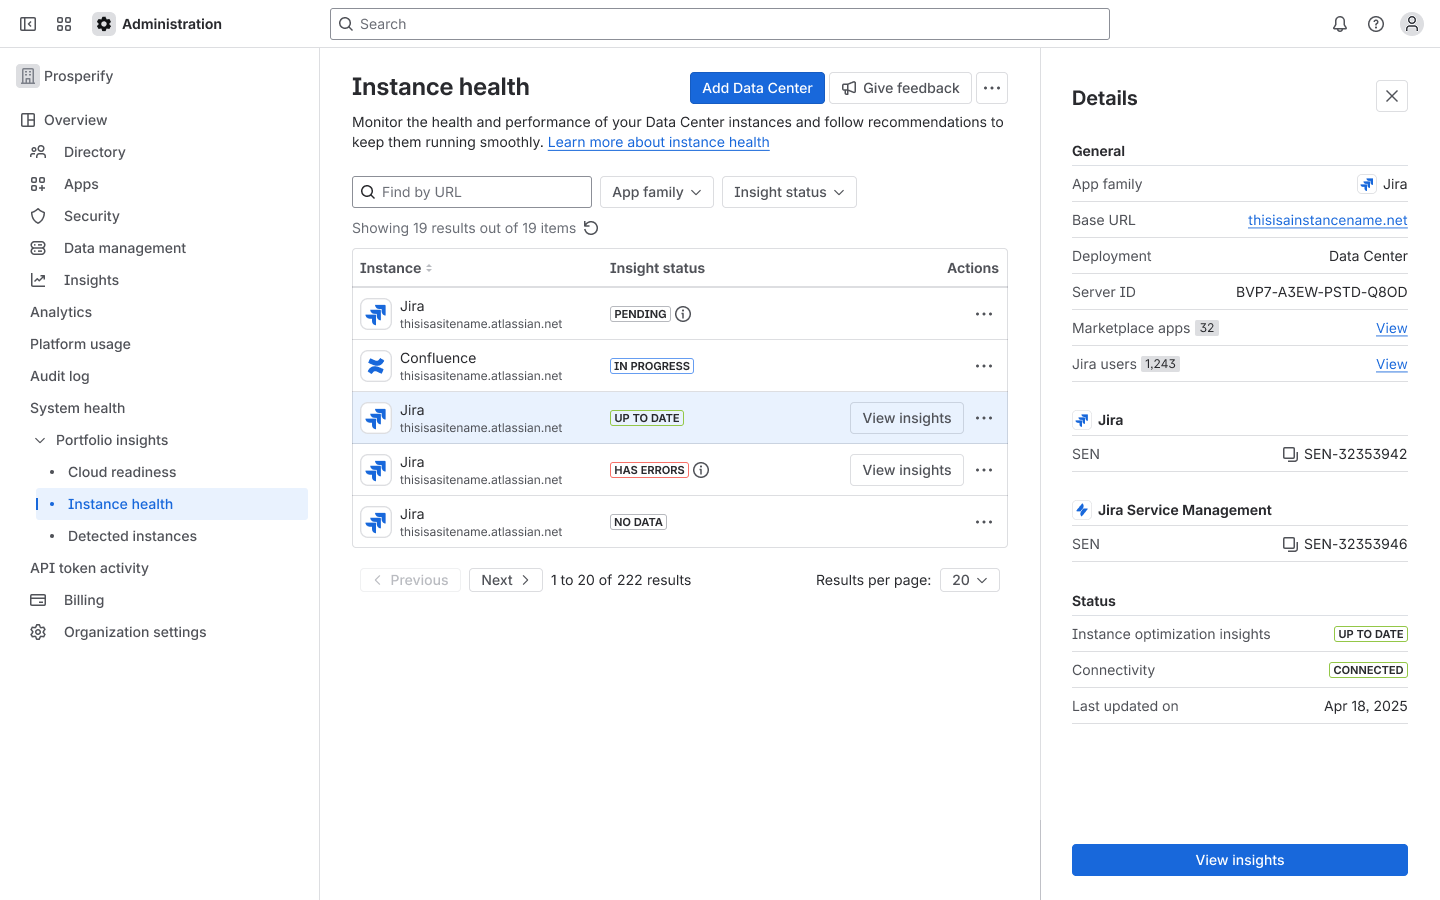Open Billing in sidebar
This screenshot has height=900, width=1440.
[x=84, y=600]
